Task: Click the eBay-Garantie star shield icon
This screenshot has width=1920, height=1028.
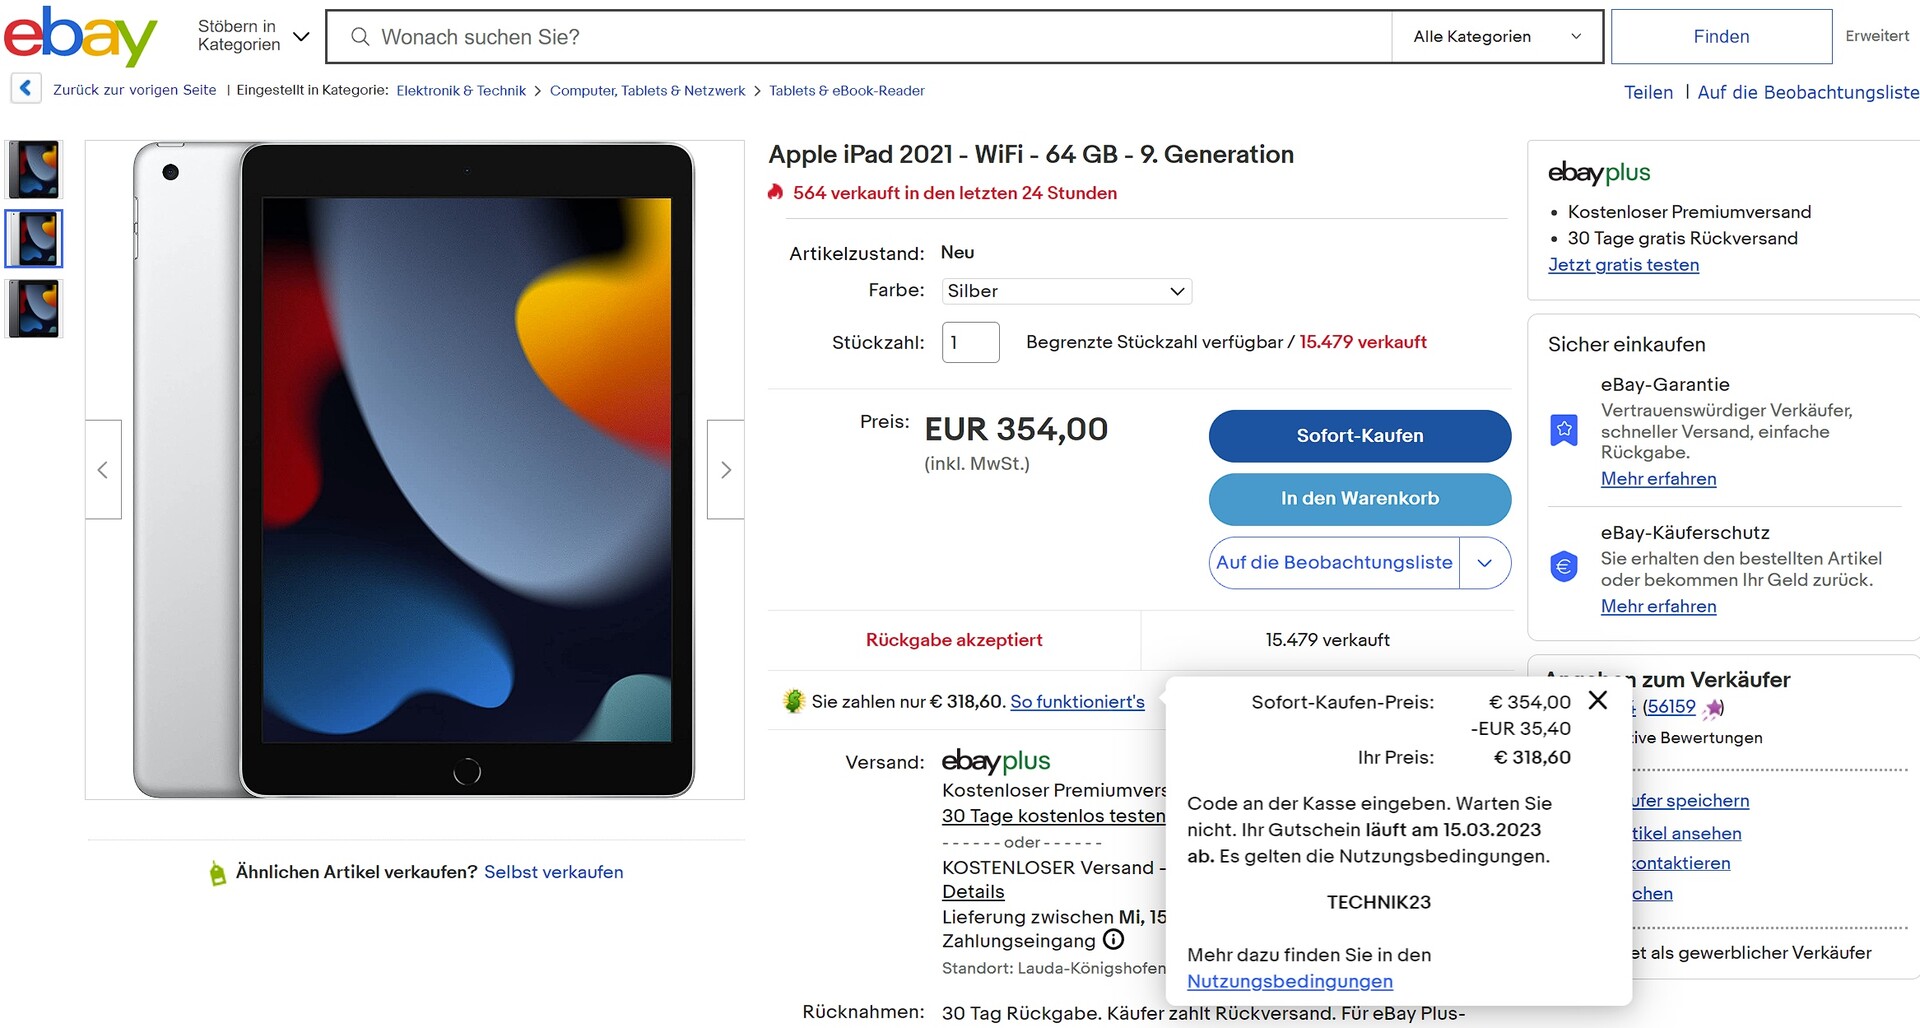Action: point(1564,430)
